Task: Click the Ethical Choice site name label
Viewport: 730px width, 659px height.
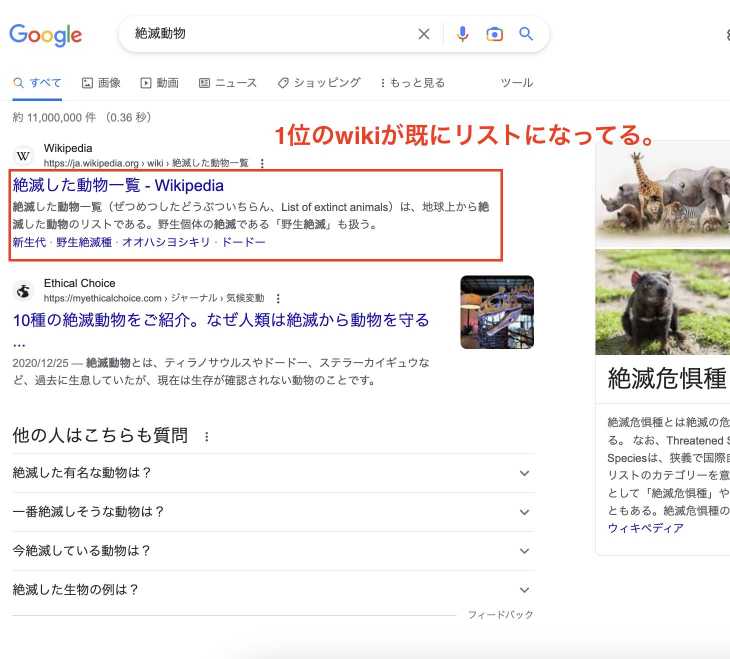Action: (x=80, y=283)
